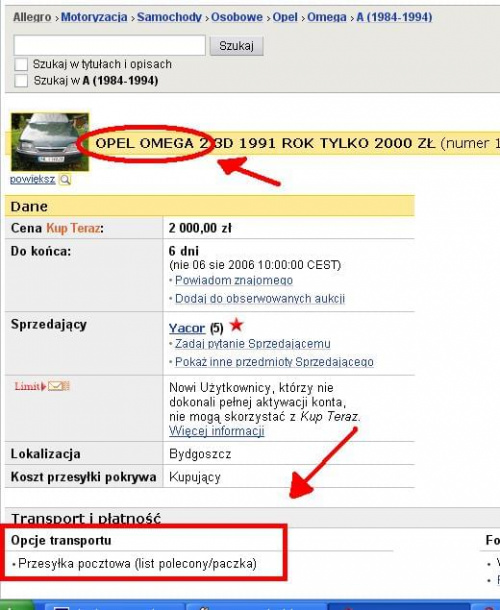Tick Szukaj w A (1984-1994) checkbox
500x610 pixels.
click(21, 81)
